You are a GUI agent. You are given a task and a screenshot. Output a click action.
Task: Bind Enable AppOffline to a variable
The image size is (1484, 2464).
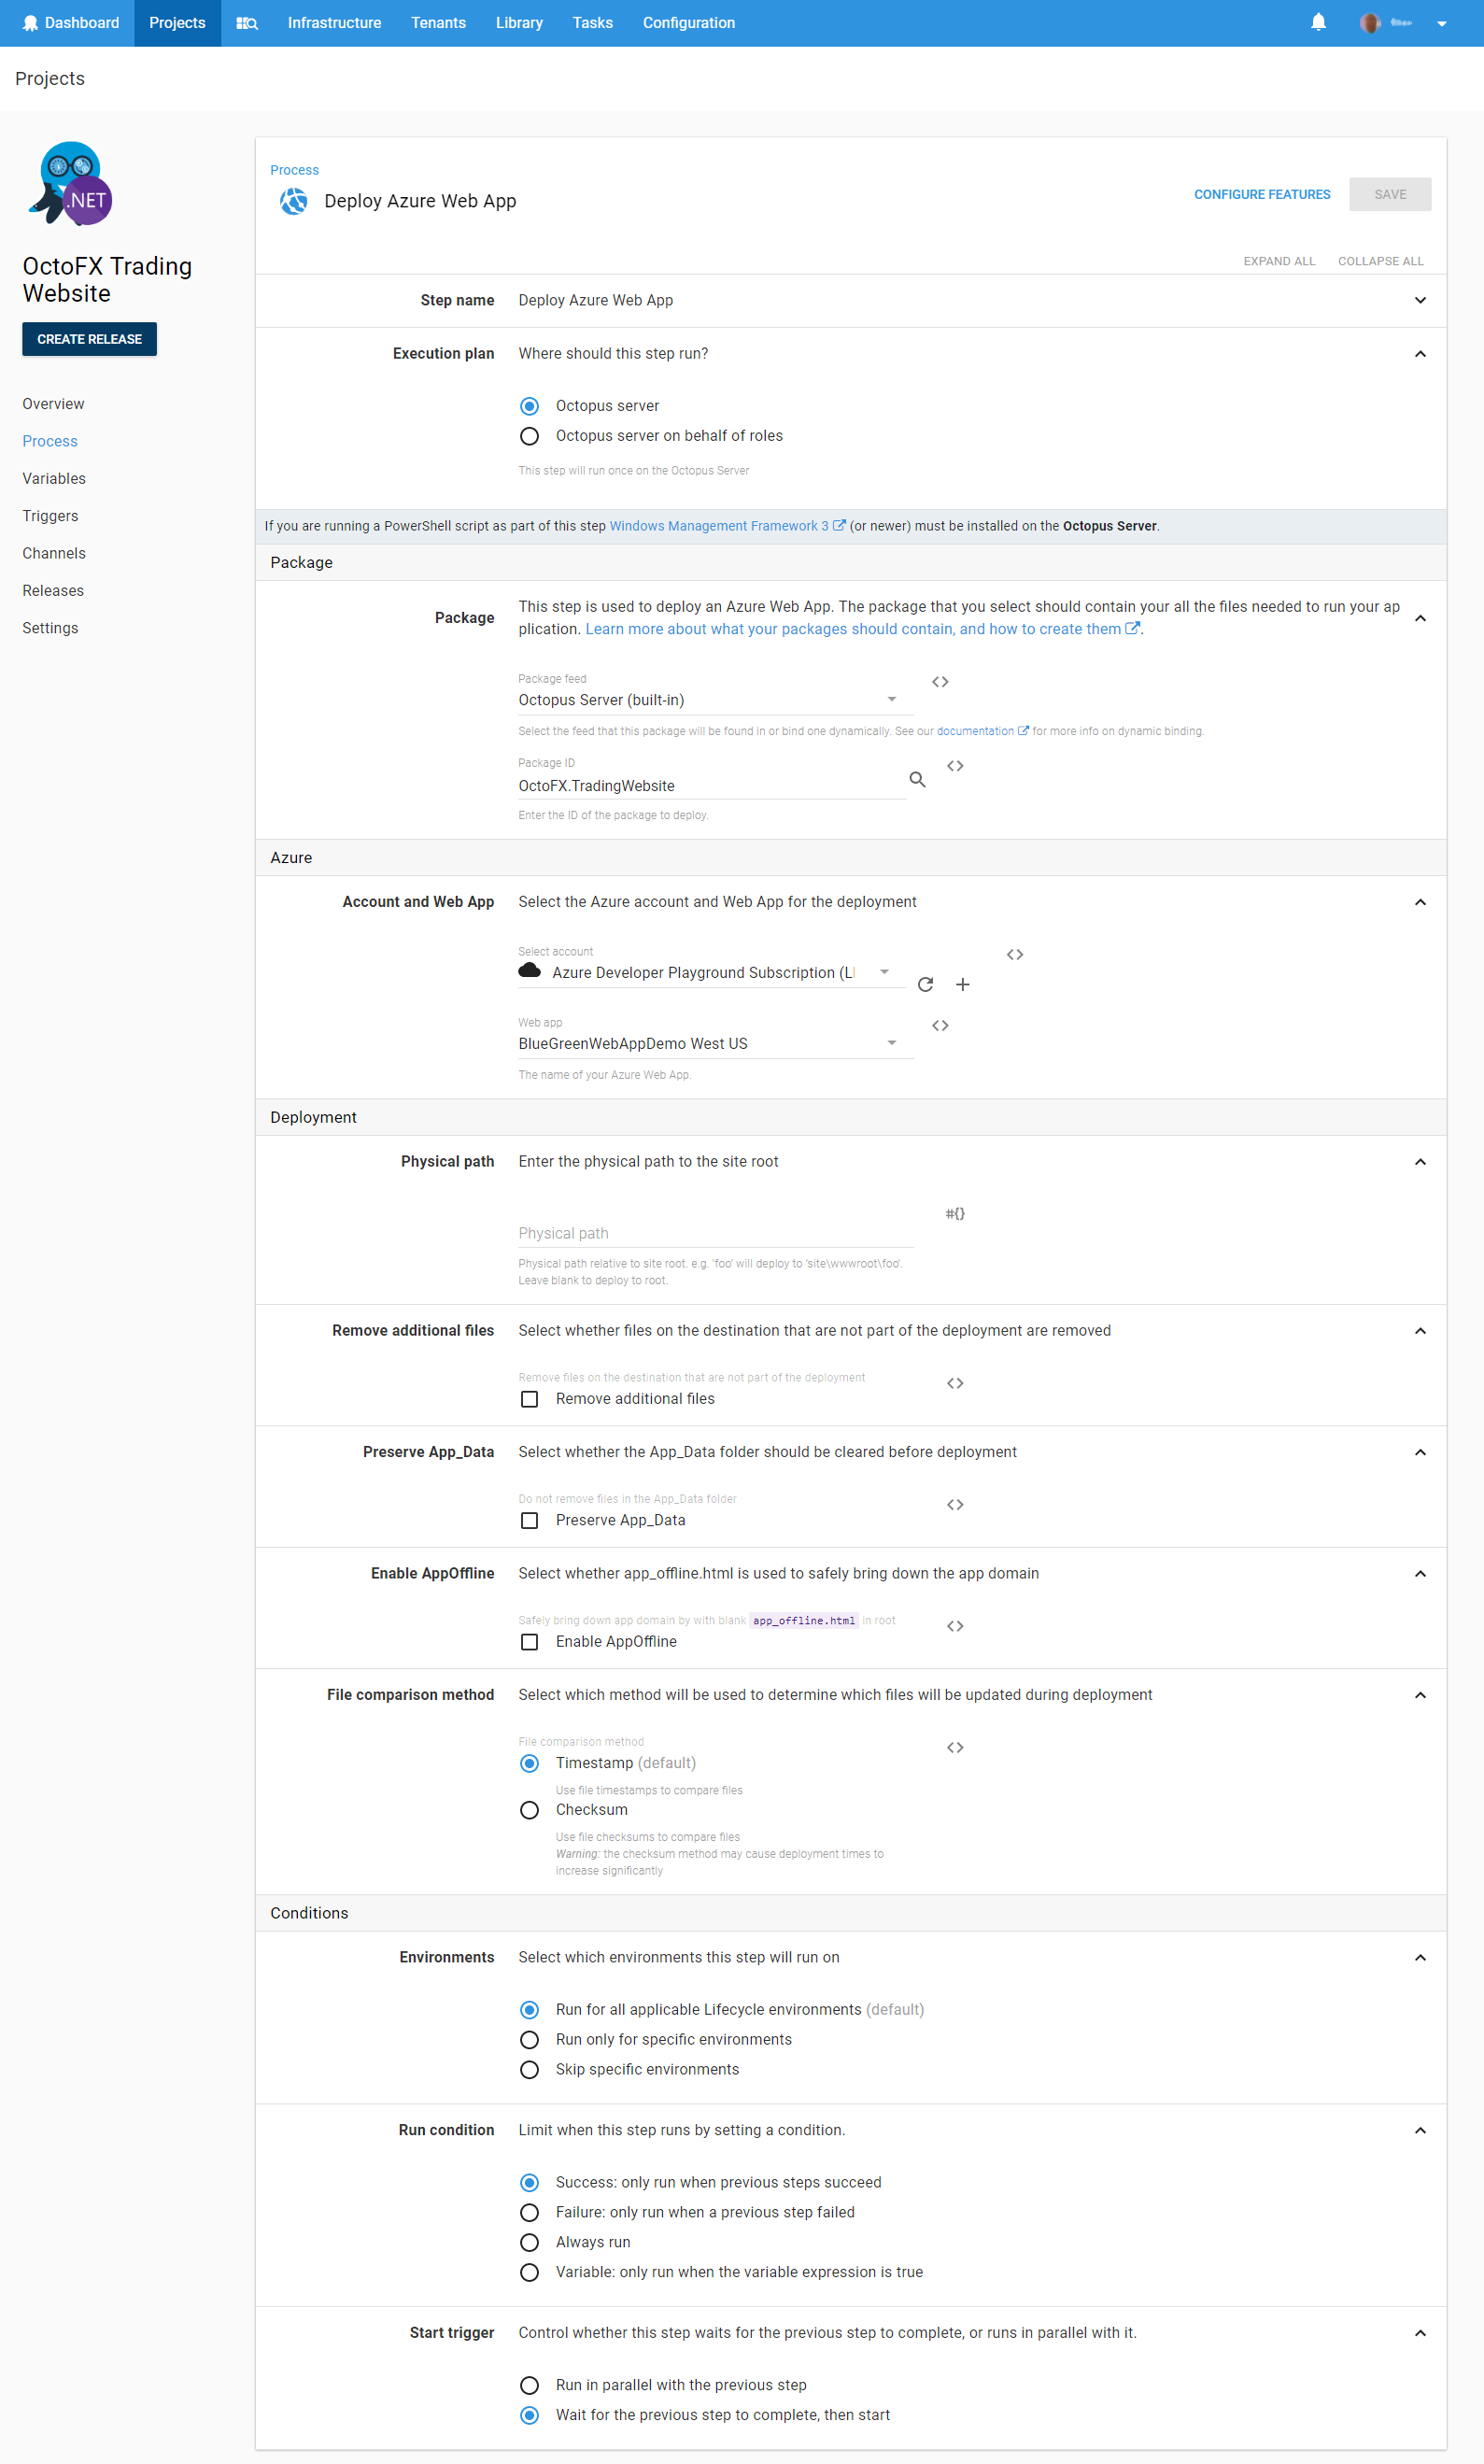tap(955, 1627)
